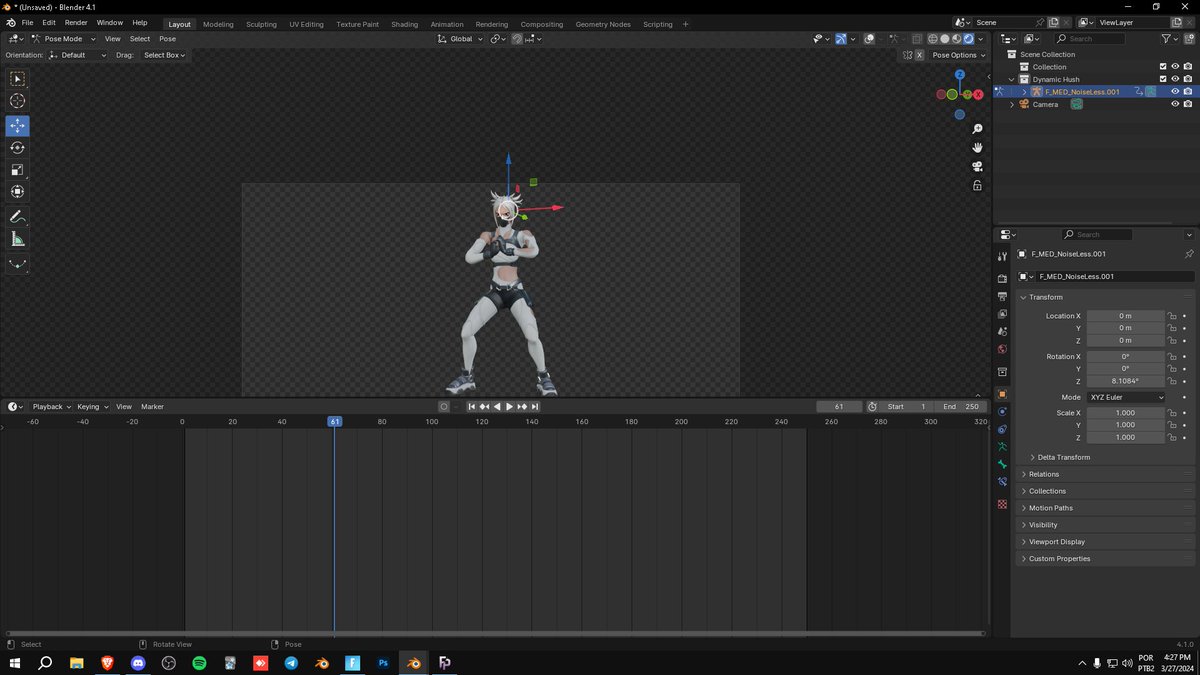The height and width of the screenshot is (675, 1200).
Task: Exclude Collection from view layer checkbox
Action: 1162,67
